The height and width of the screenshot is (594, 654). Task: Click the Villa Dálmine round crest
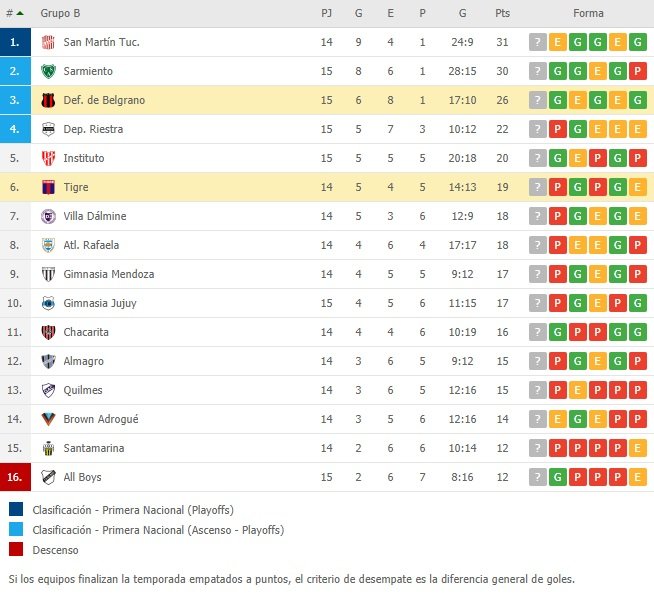(48, 216)
